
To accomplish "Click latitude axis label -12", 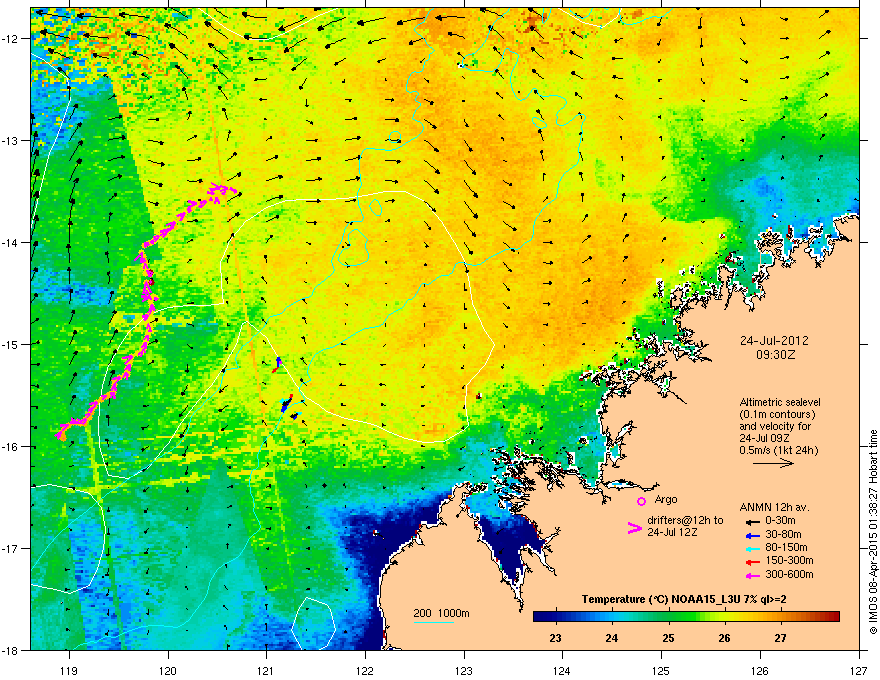I will [12, 39].
